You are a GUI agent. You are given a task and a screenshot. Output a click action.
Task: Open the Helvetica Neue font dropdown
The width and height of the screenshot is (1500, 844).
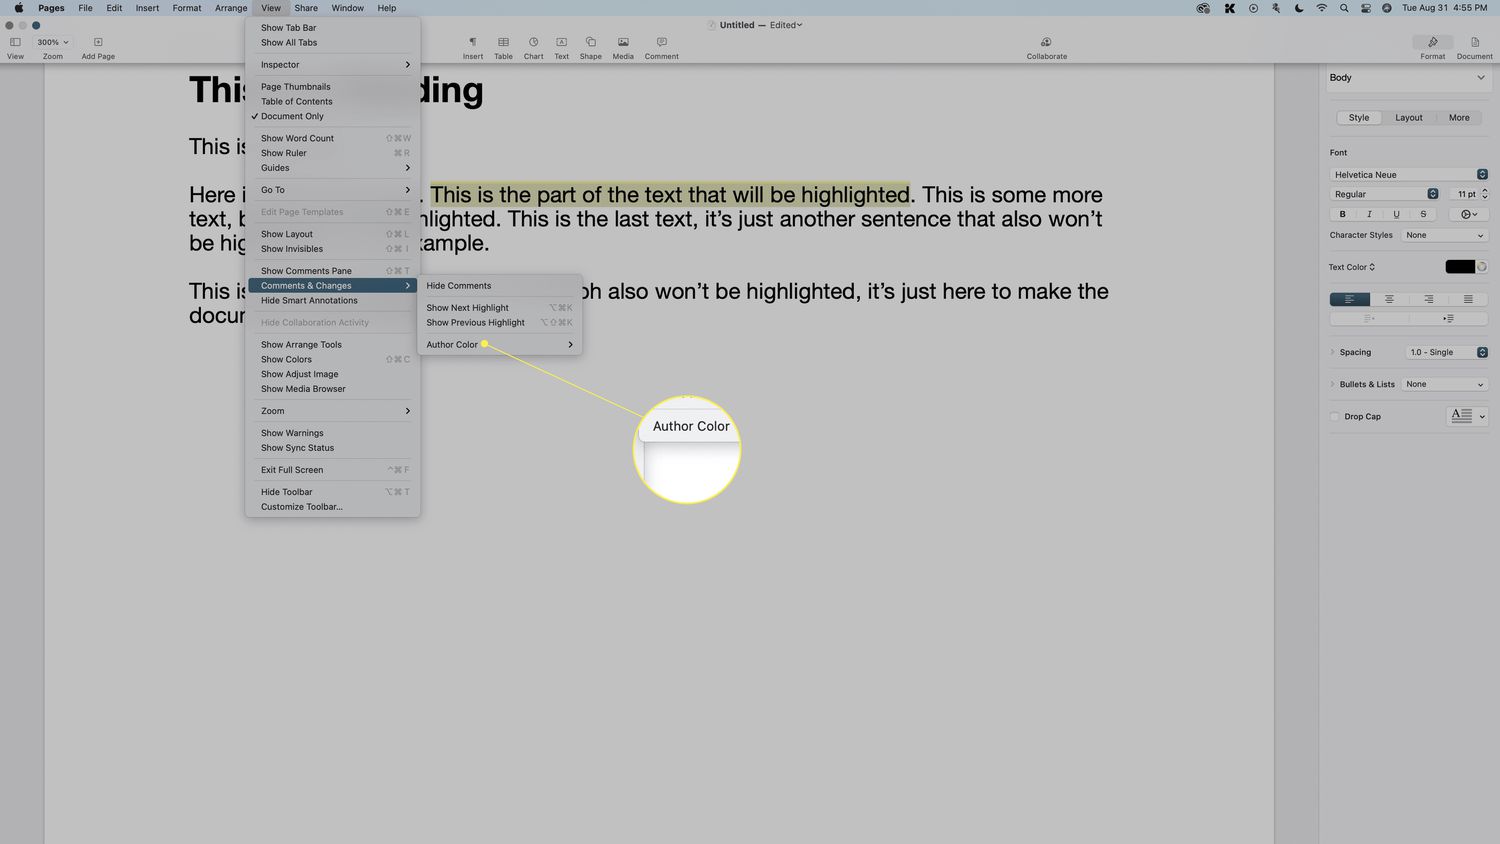(x=1408, y=175)
